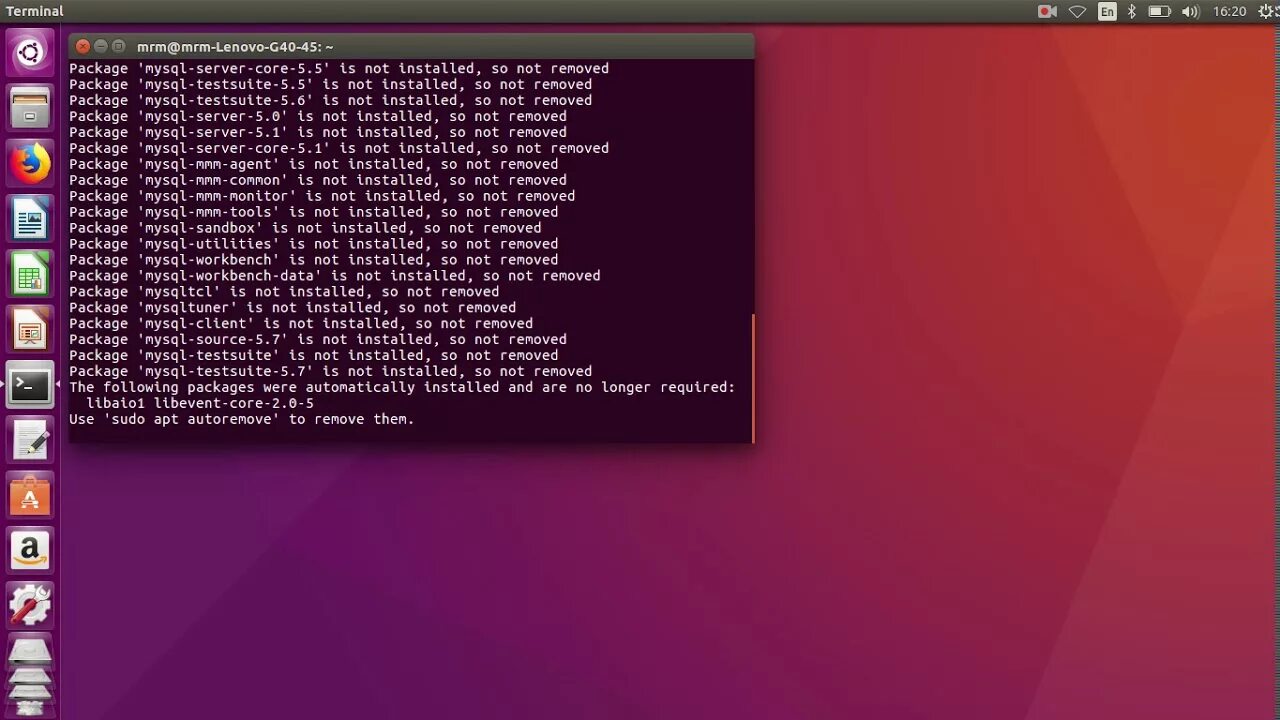Image resolution: width=1280 pixels, height=720 pixels.
Task: Select the Terminal launcher icon
Action: click(30, 385)
